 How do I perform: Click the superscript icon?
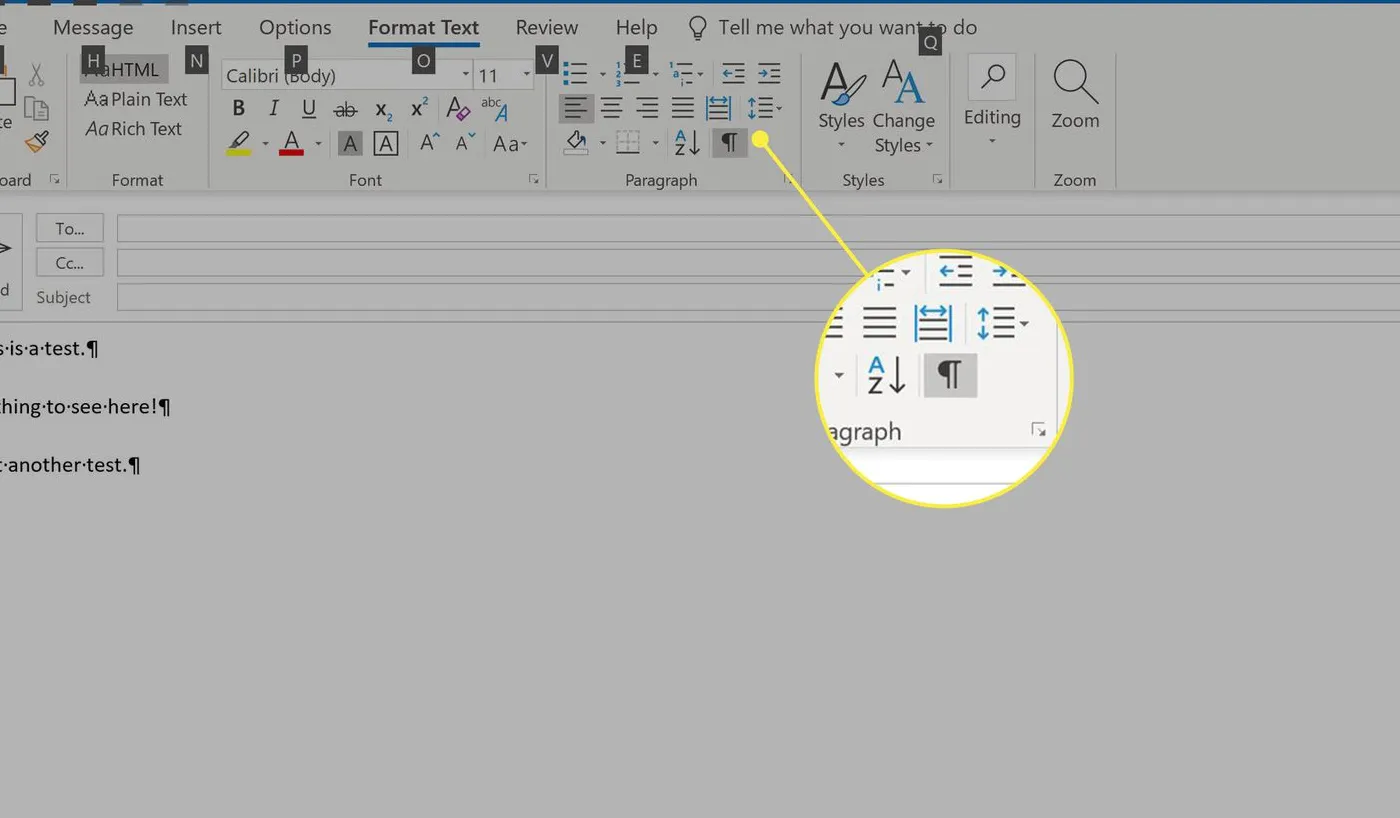(x=417, y=108)
